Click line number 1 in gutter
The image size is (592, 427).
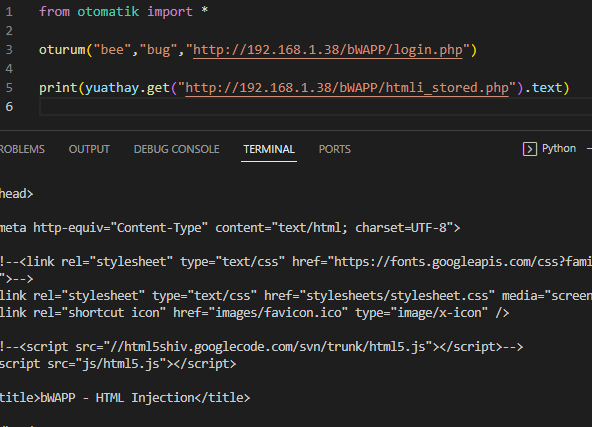pyautogui.click(x=9, y=12)
